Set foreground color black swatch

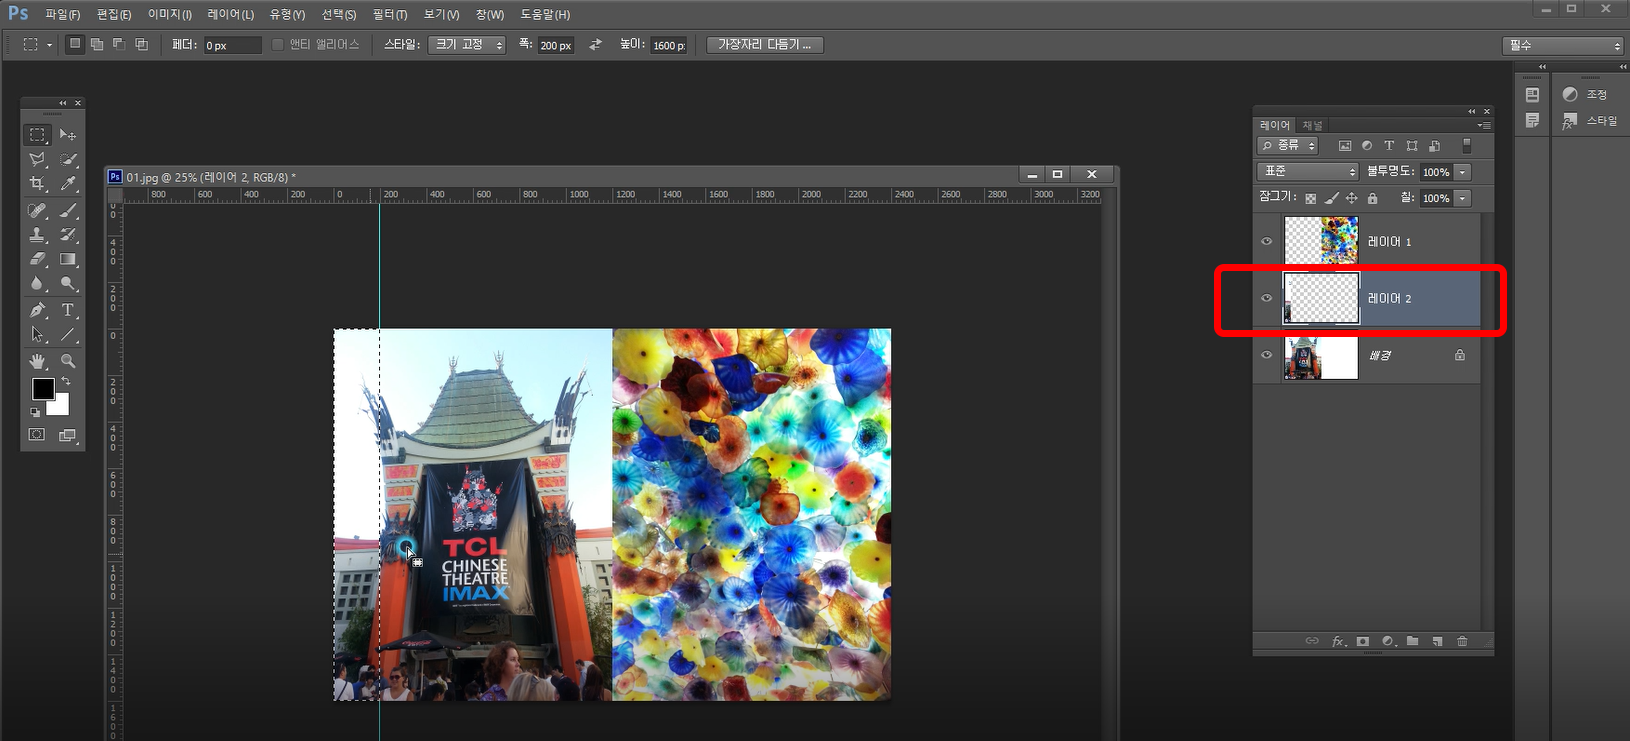coord(42,388)
